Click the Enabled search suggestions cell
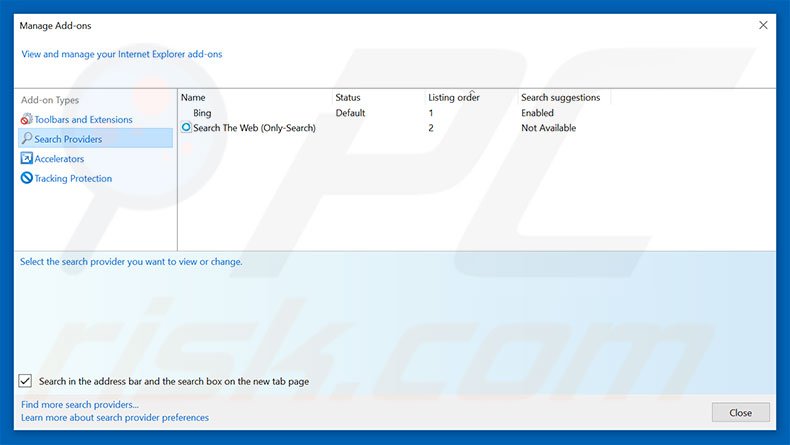This screenshot has width=790, height=445. click(537, 113)
